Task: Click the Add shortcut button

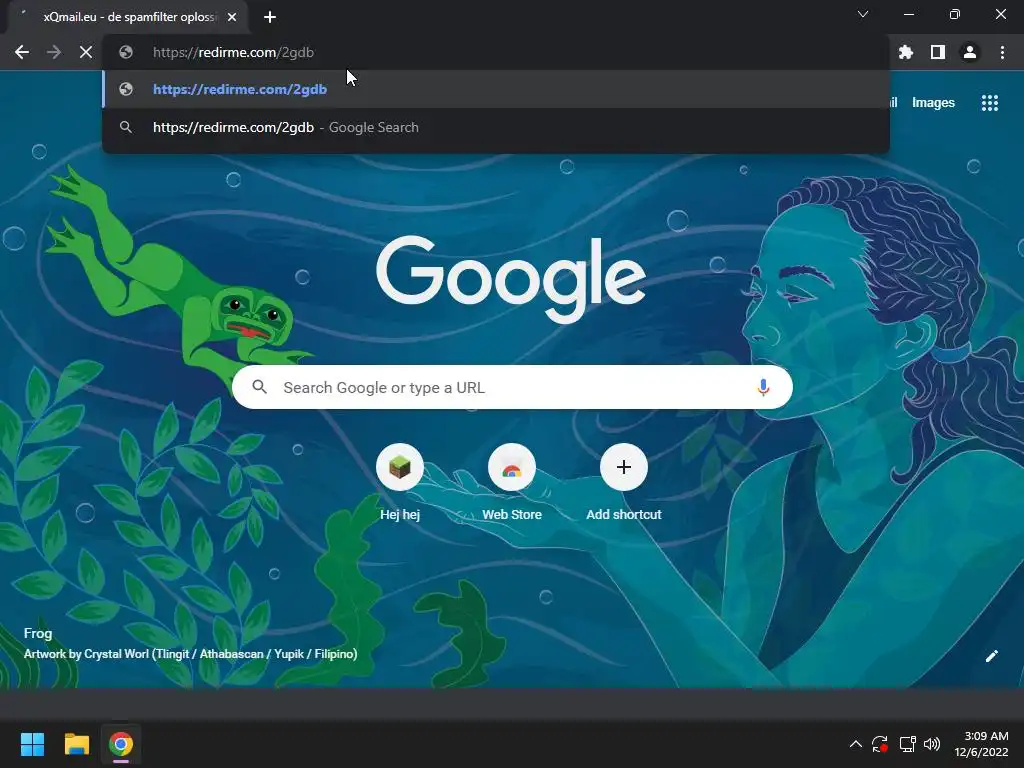Action: pyautogui.click(x=624, y=483)
